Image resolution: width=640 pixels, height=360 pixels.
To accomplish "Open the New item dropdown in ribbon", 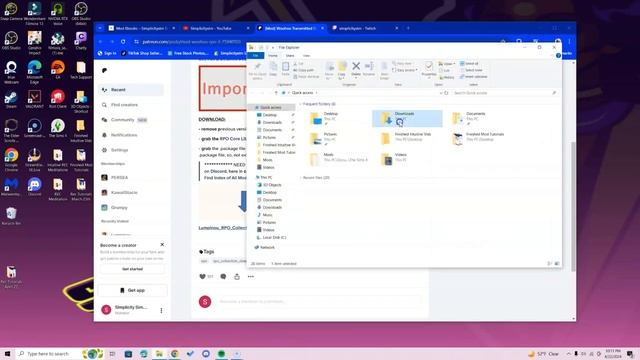I will point(402,64).
